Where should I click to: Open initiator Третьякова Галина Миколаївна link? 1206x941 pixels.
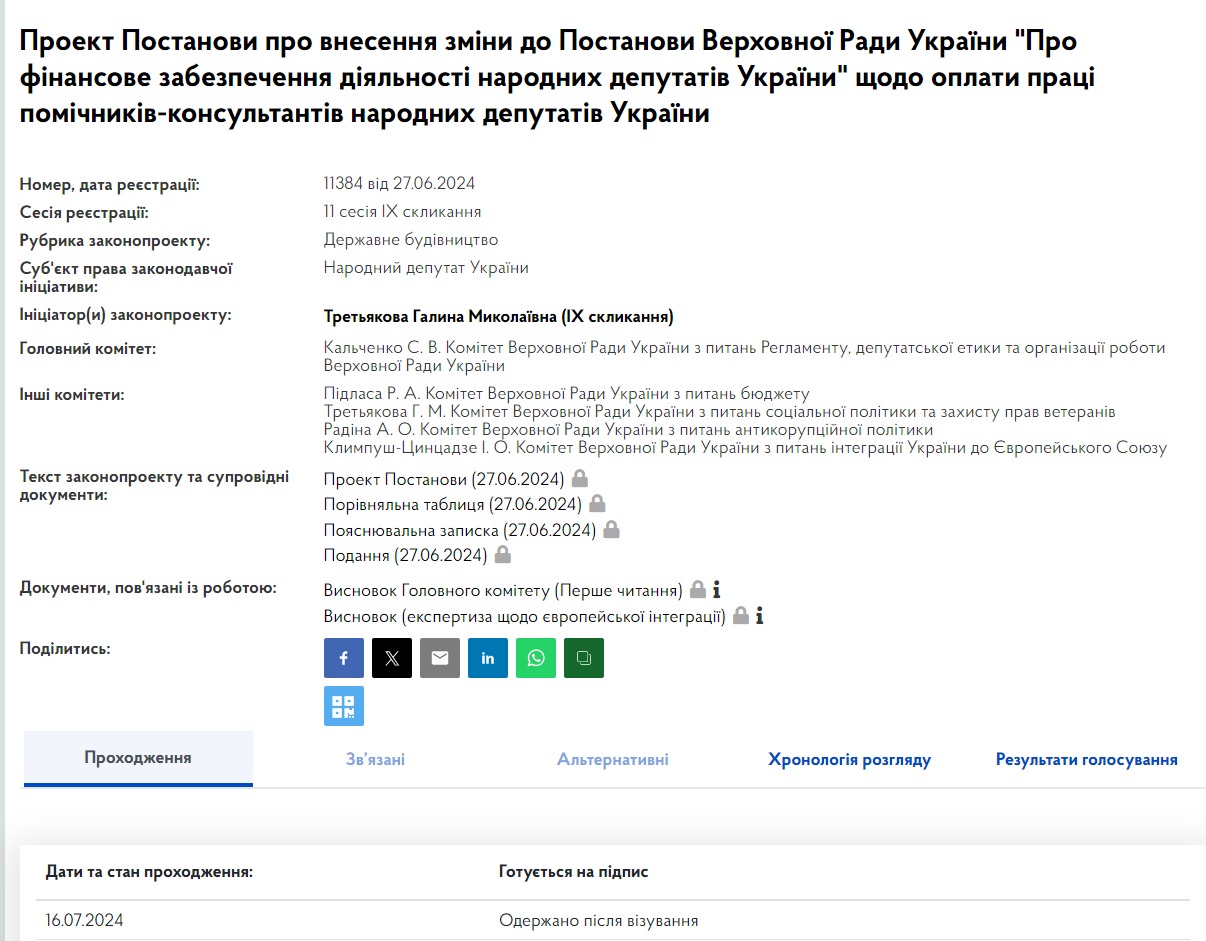[498, 317]
